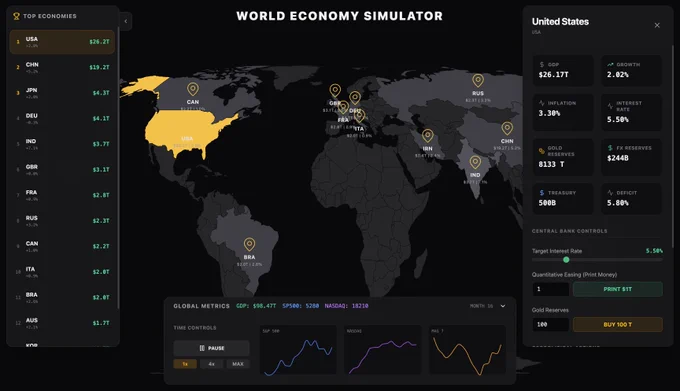Click the Canada map pin marker
This screenshot has width=680, height=391.
pyautogui.click(x=193, y=89)
